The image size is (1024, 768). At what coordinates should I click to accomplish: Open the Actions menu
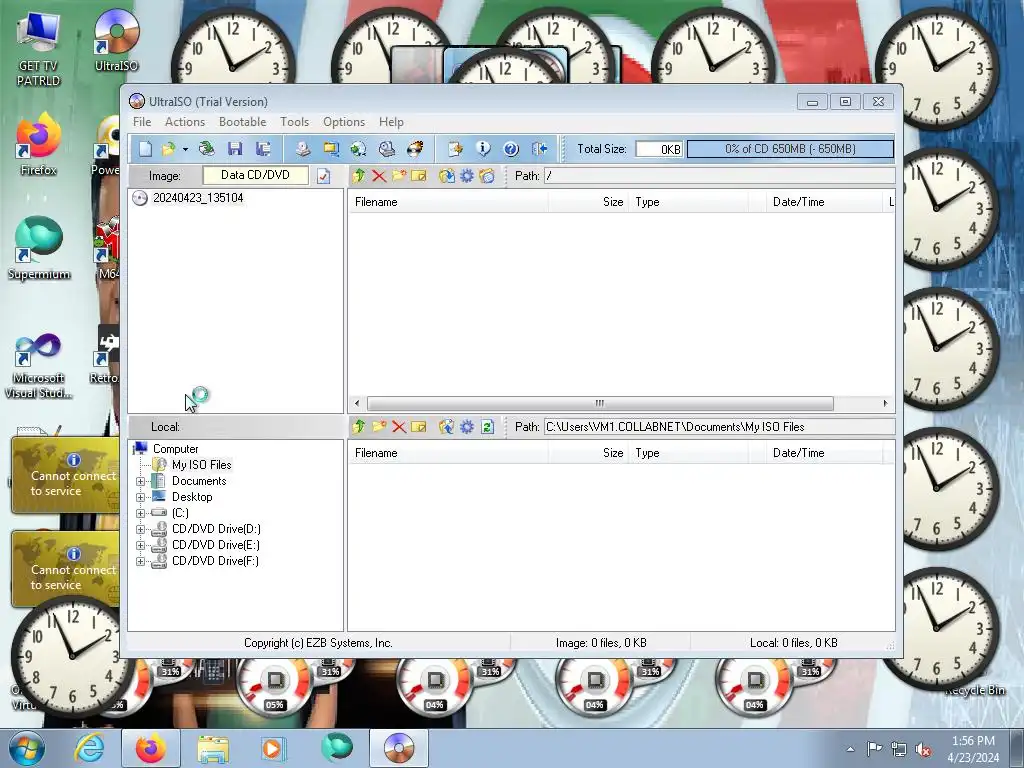[x=185, y=122]
